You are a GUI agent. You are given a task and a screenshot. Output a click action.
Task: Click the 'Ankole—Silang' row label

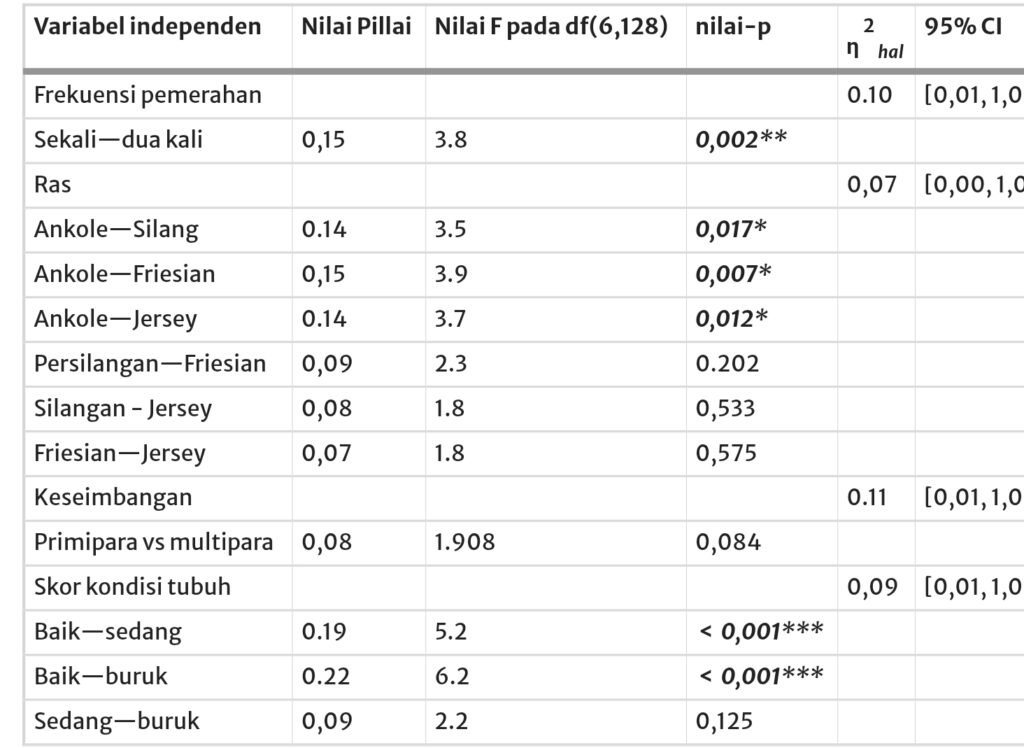click(x=116, y=230)
